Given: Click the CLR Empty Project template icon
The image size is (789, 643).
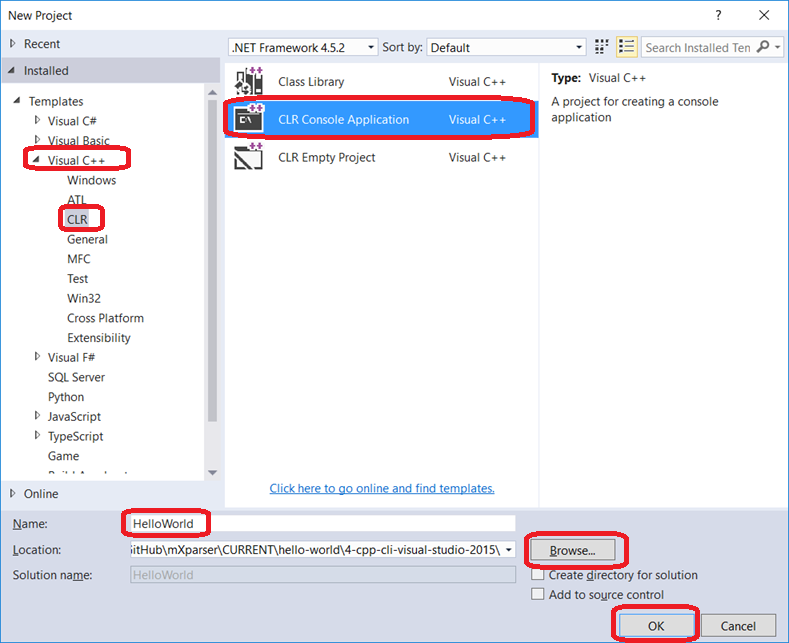Looking at the screenshot, I should pyautogui.click(x=249, y=157).
